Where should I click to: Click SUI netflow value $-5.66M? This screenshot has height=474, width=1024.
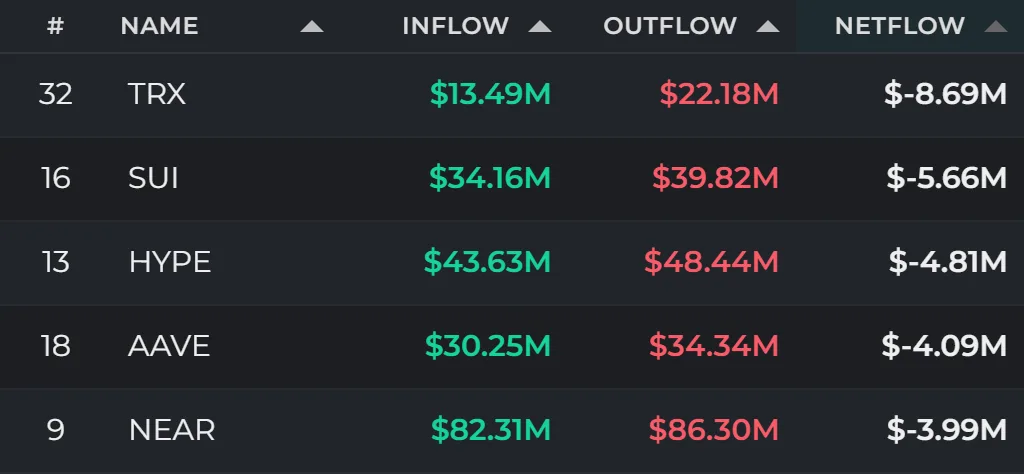coord(947,178)
